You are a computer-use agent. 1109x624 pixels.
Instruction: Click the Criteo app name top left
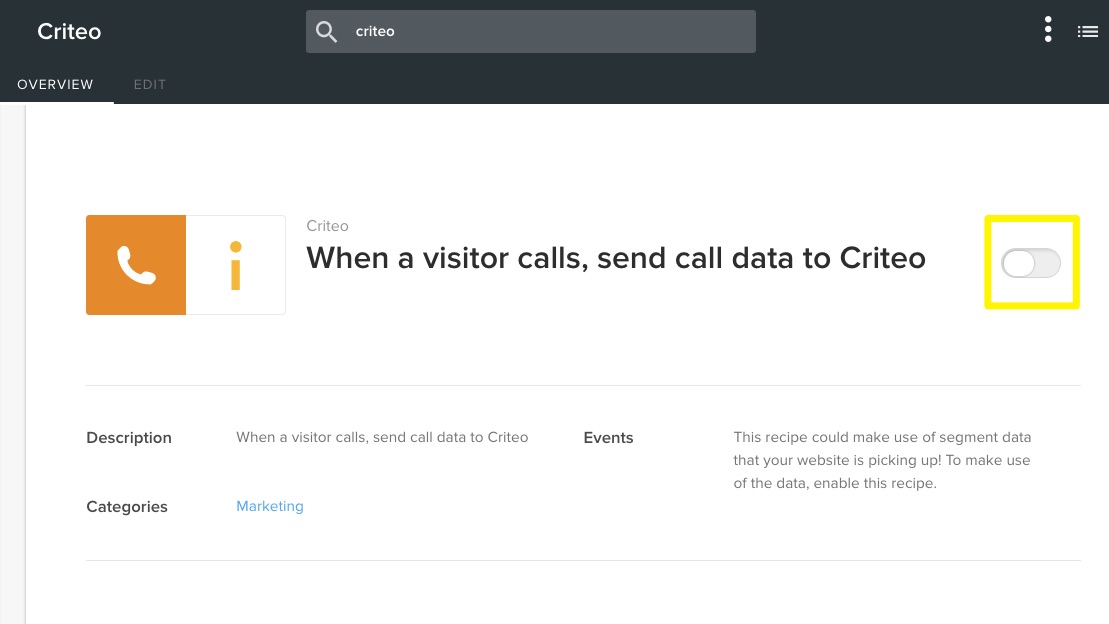[68, 31]
